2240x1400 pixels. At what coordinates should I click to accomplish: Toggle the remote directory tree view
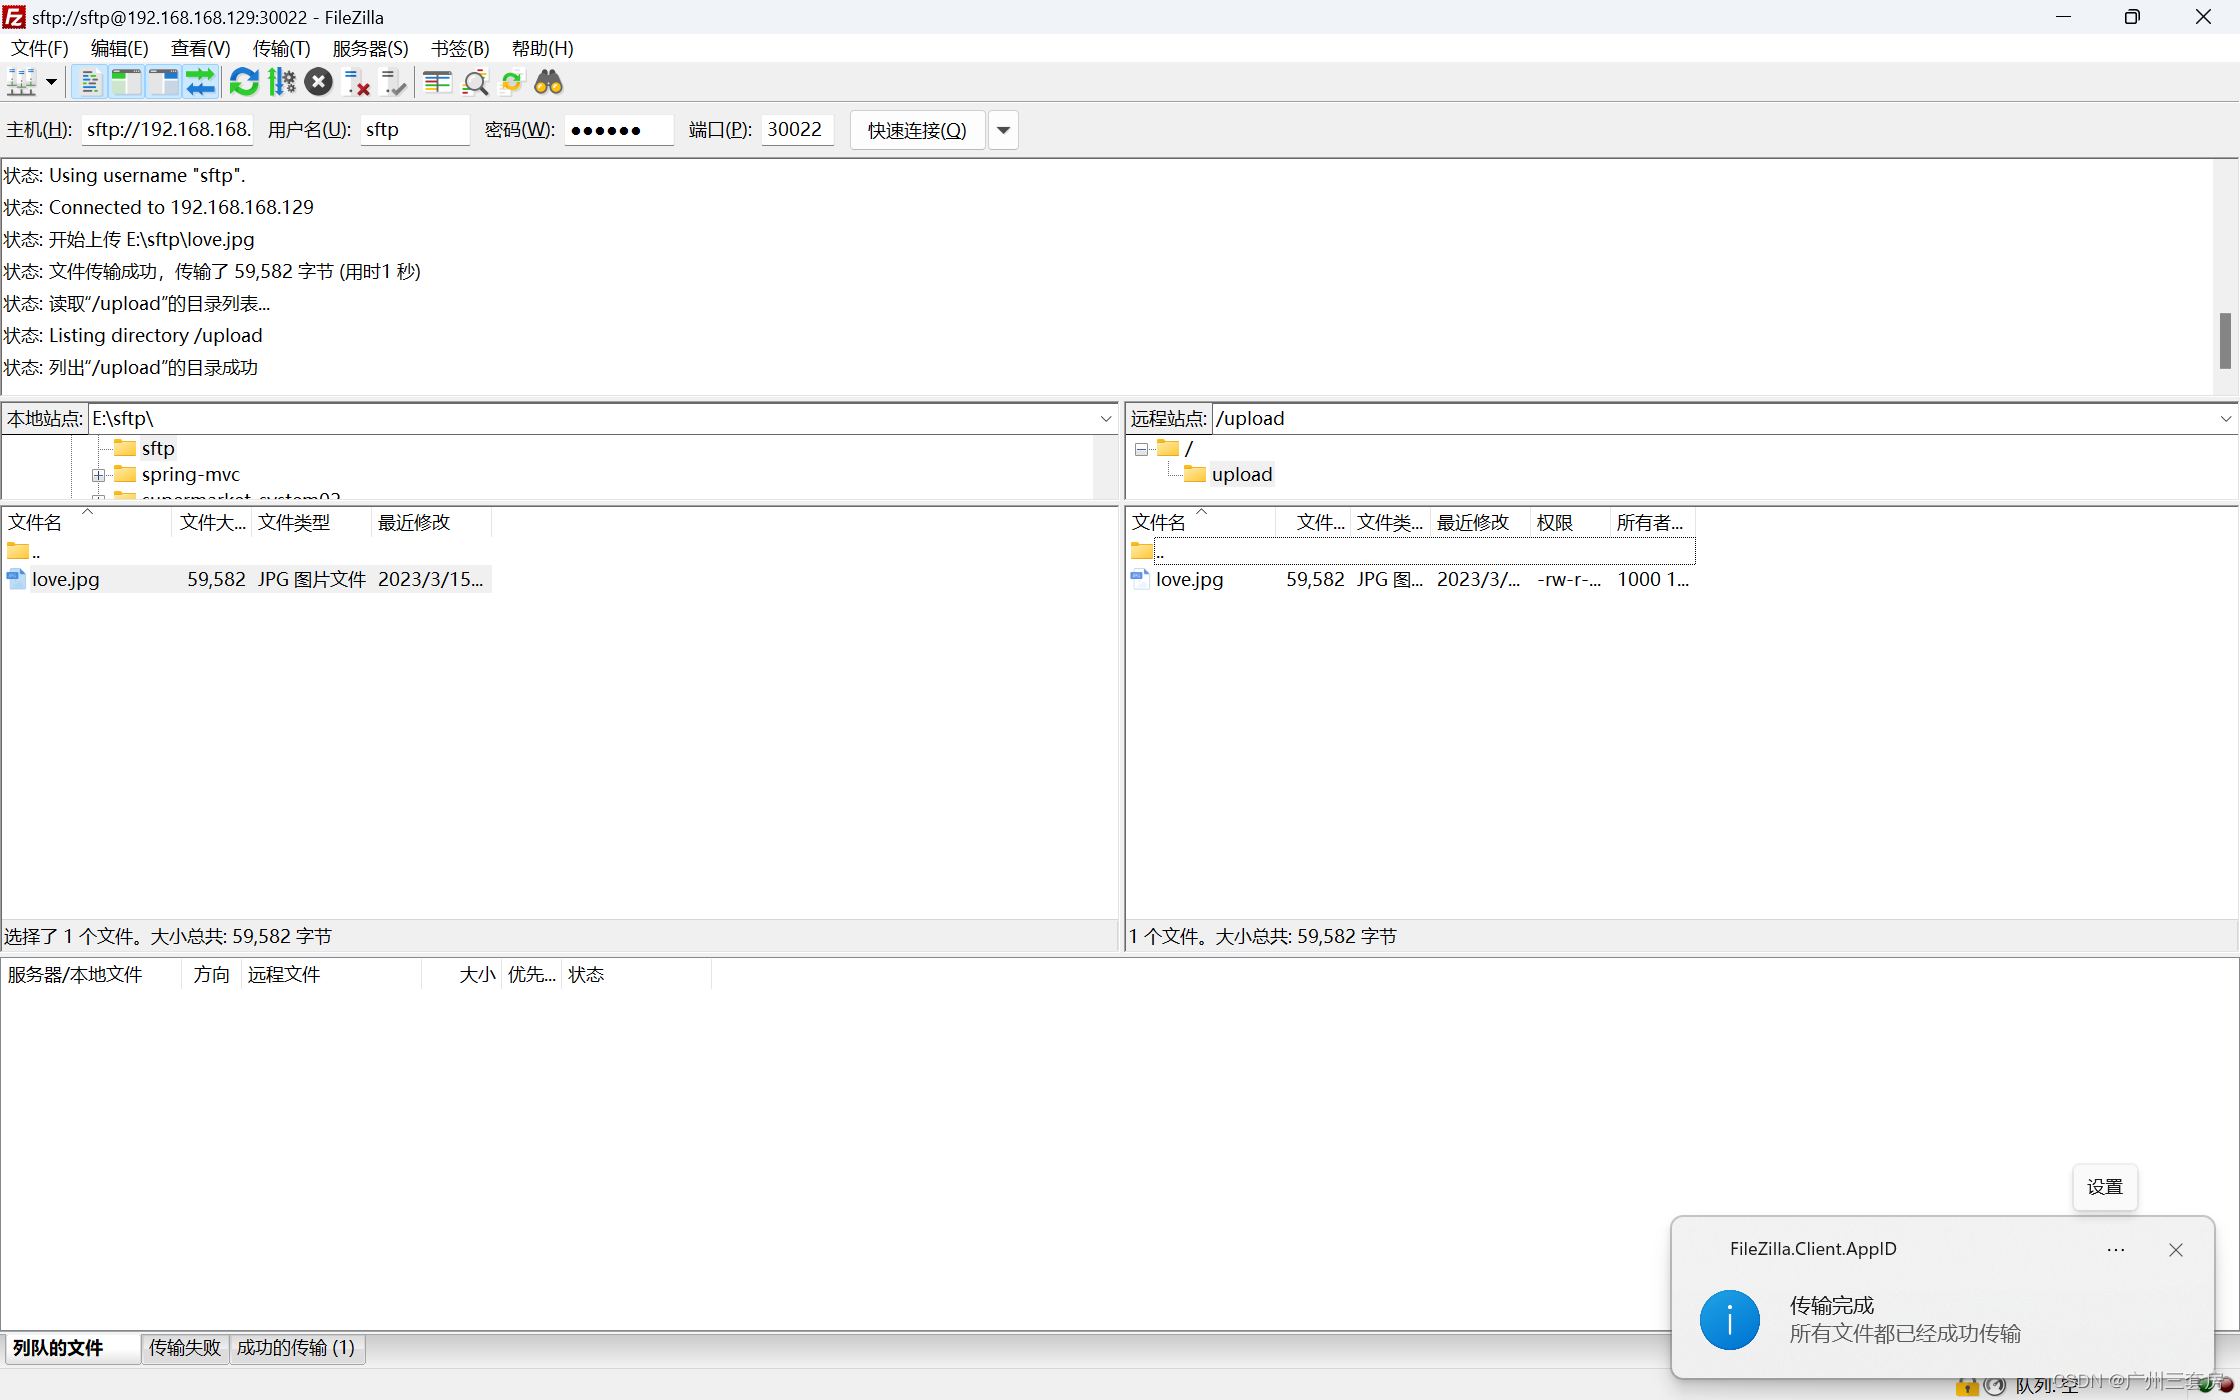coord(163,82)
